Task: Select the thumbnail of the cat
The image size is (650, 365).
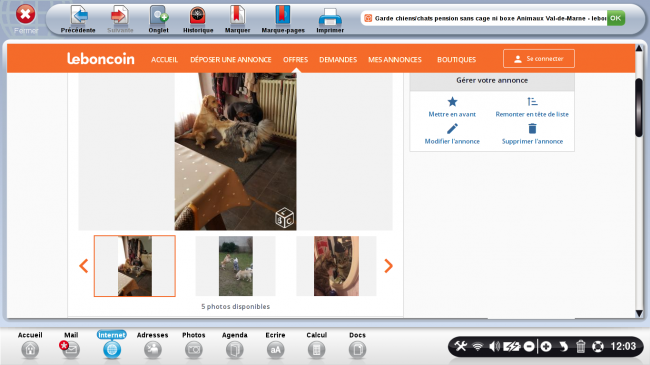Action: coord(336,266)
